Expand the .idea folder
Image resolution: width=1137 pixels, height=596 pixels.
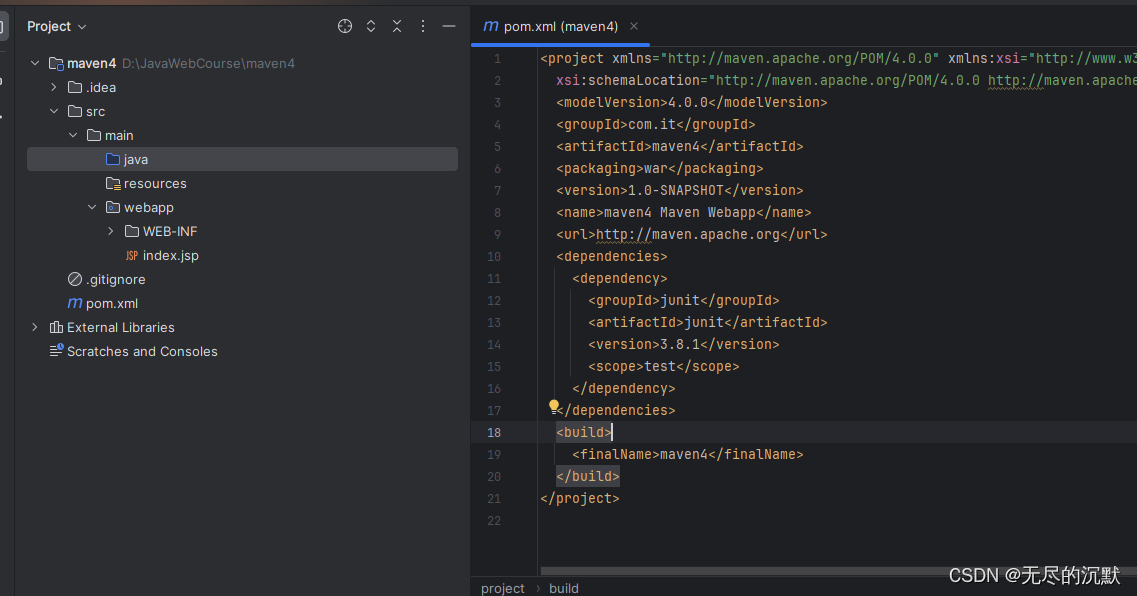coord(54,87)
